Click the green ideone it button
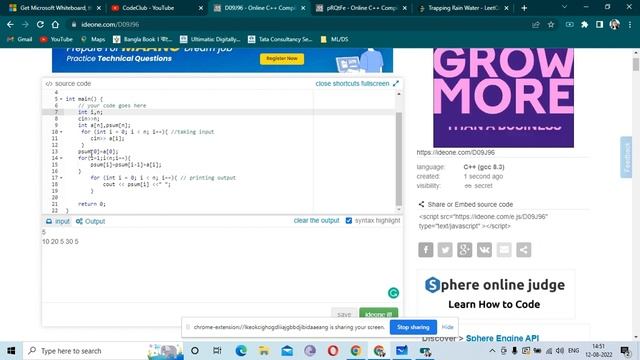The height and width of the screenshot is (360, 640). (378, 314)
